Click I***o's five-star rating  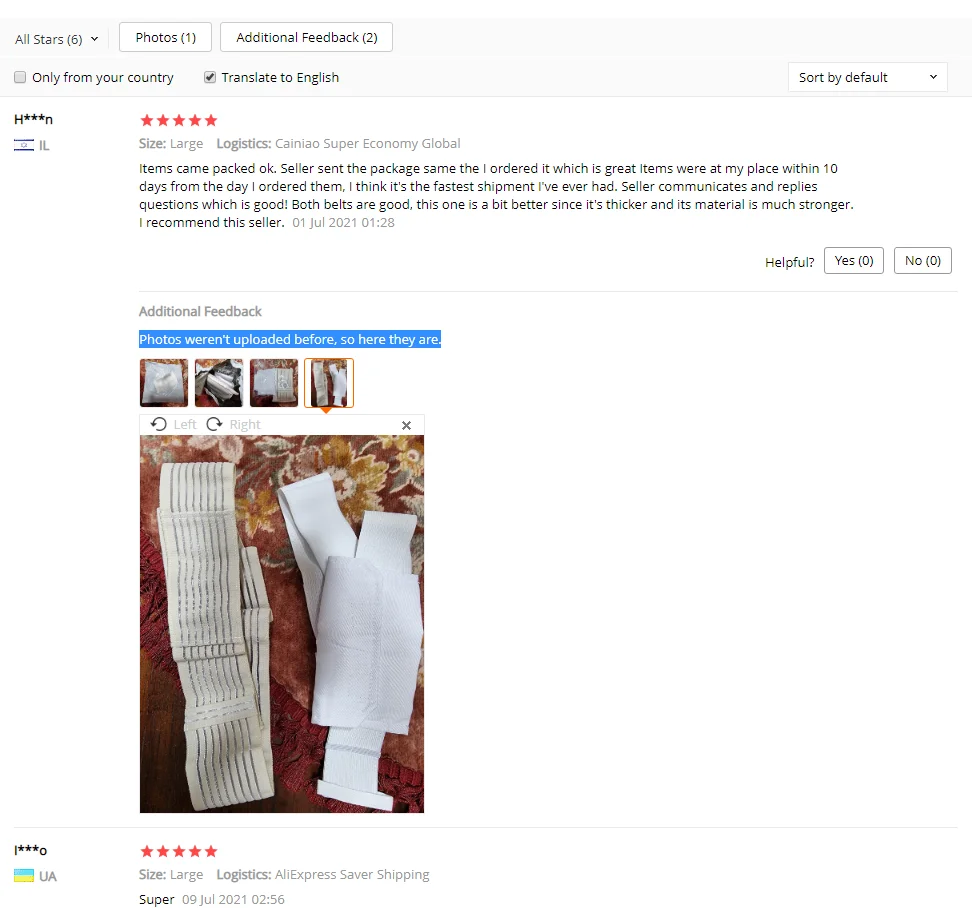179,851
